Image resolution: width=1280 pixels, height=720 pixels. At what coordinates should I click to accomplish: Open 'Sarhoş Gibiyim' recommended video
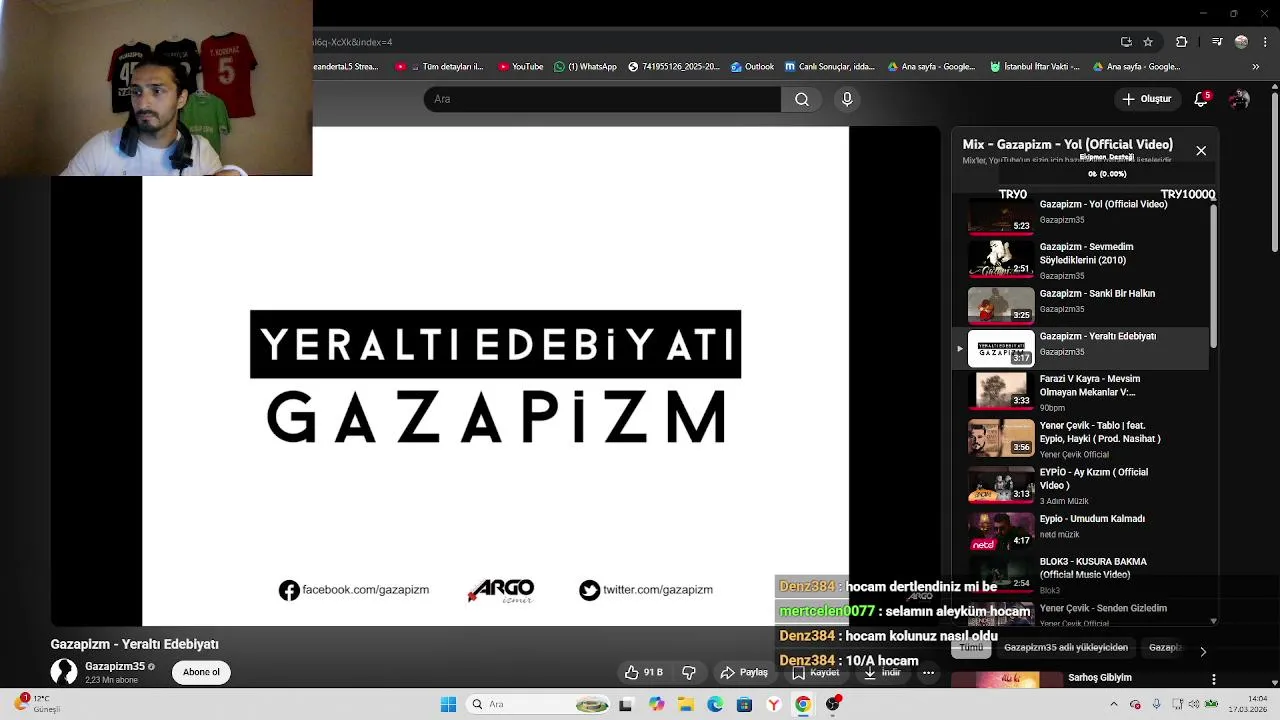pos(1100,678)
